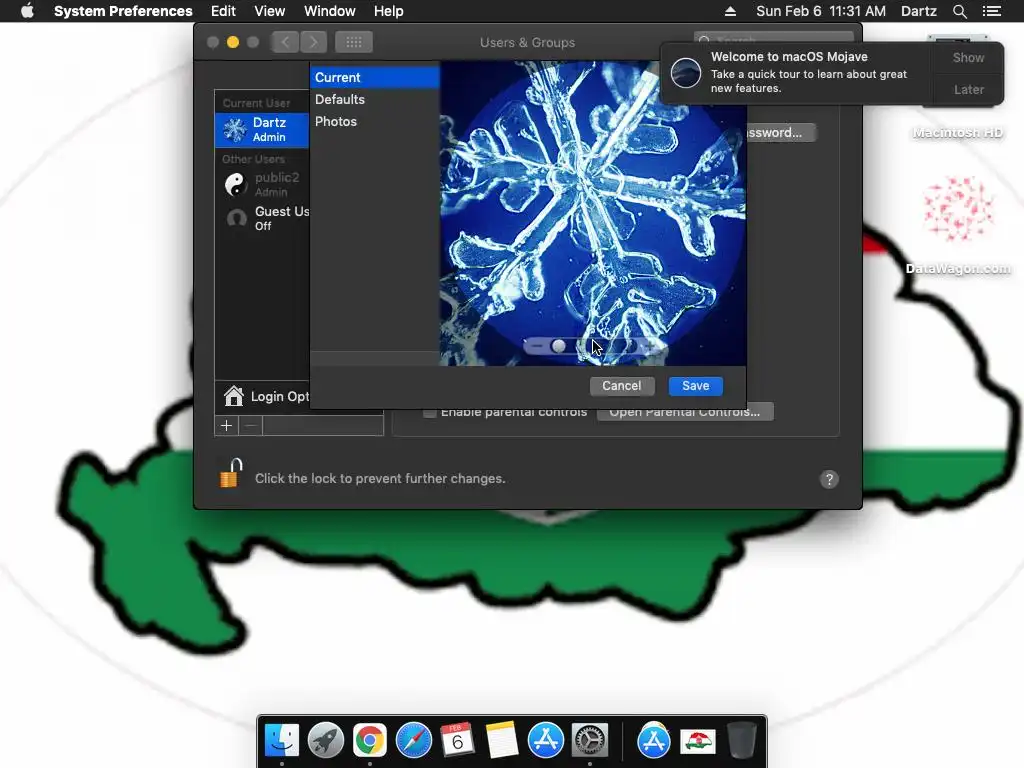Select Dartz Admin current user row

coord(262,129)
